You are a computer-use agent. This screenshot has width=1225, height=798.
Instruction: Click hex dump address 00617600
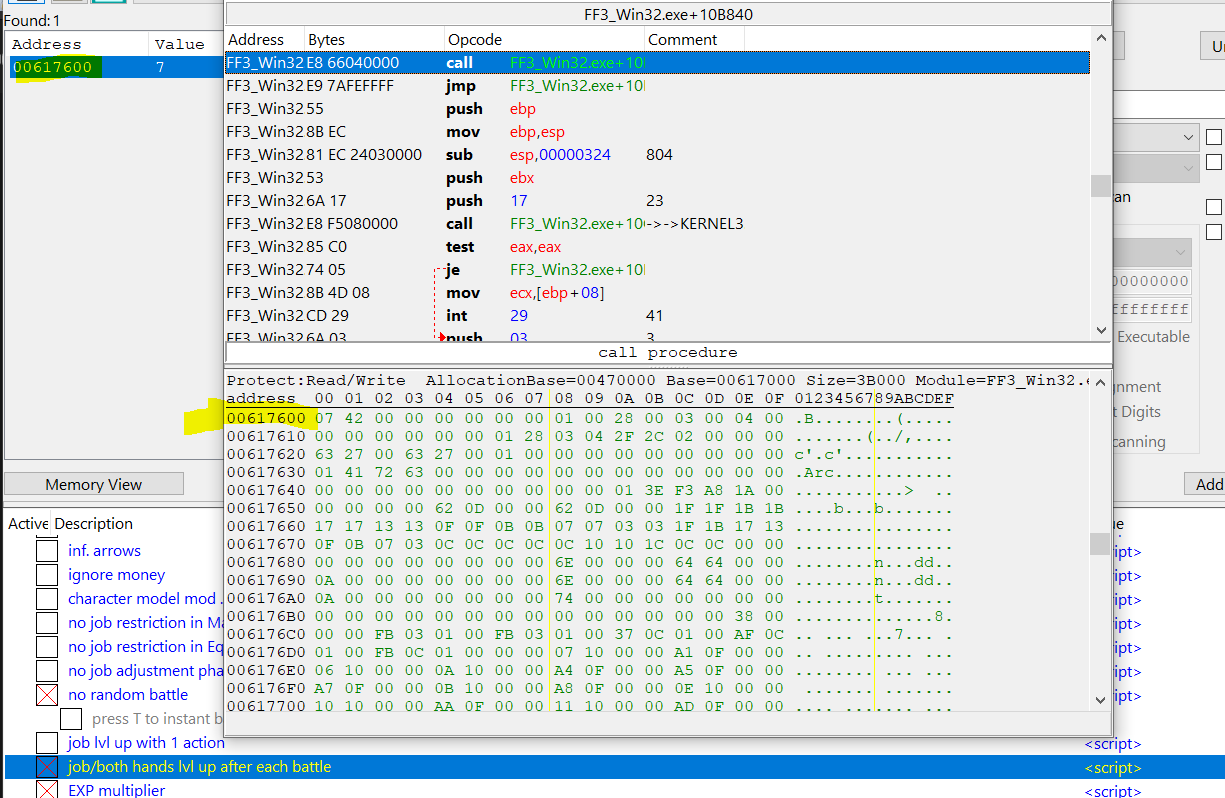[x=266, y=418]
